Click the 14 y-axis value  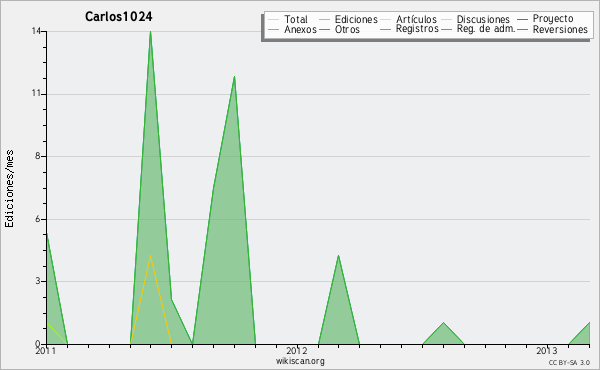(36, 31)
